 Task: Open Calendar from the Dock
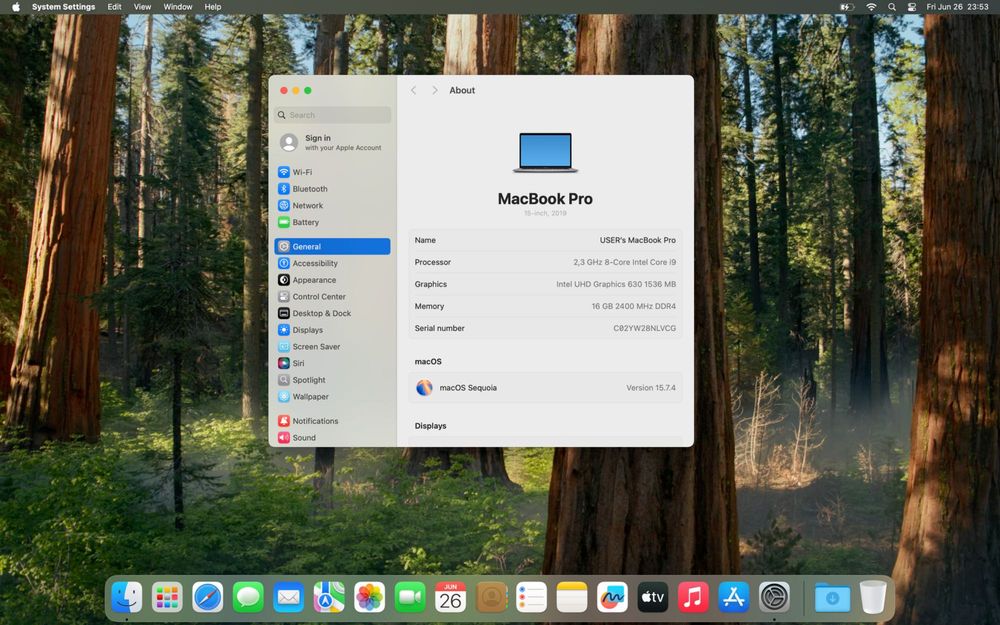coord(450,598)
